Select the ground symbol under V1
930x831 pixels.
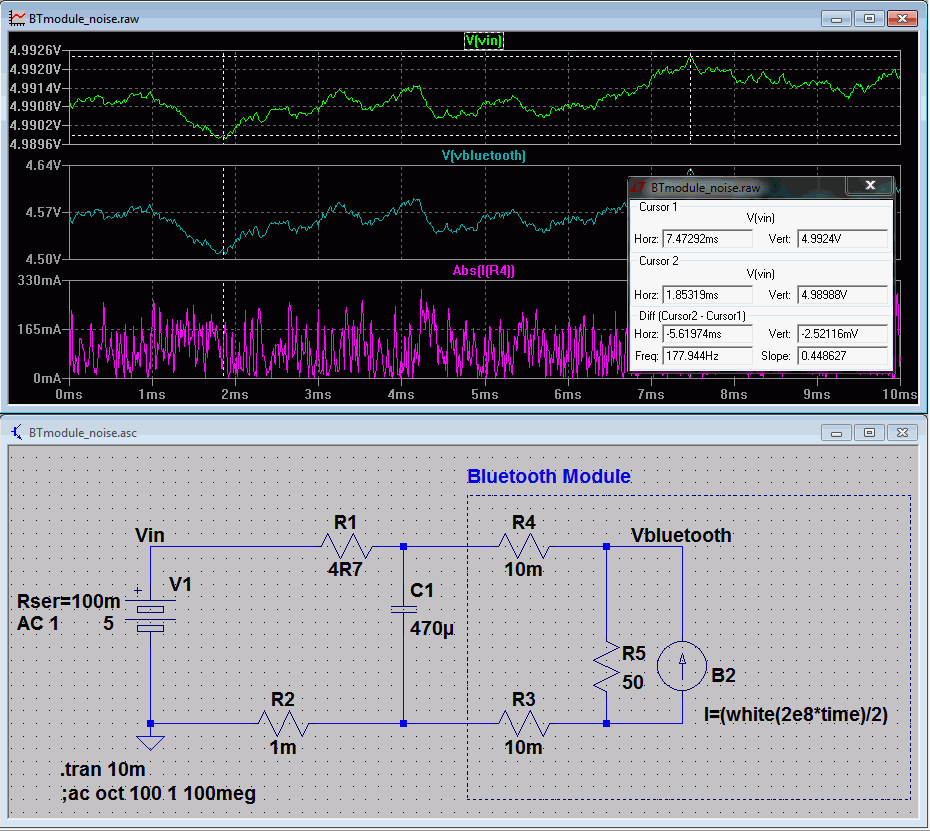[150, 741]
